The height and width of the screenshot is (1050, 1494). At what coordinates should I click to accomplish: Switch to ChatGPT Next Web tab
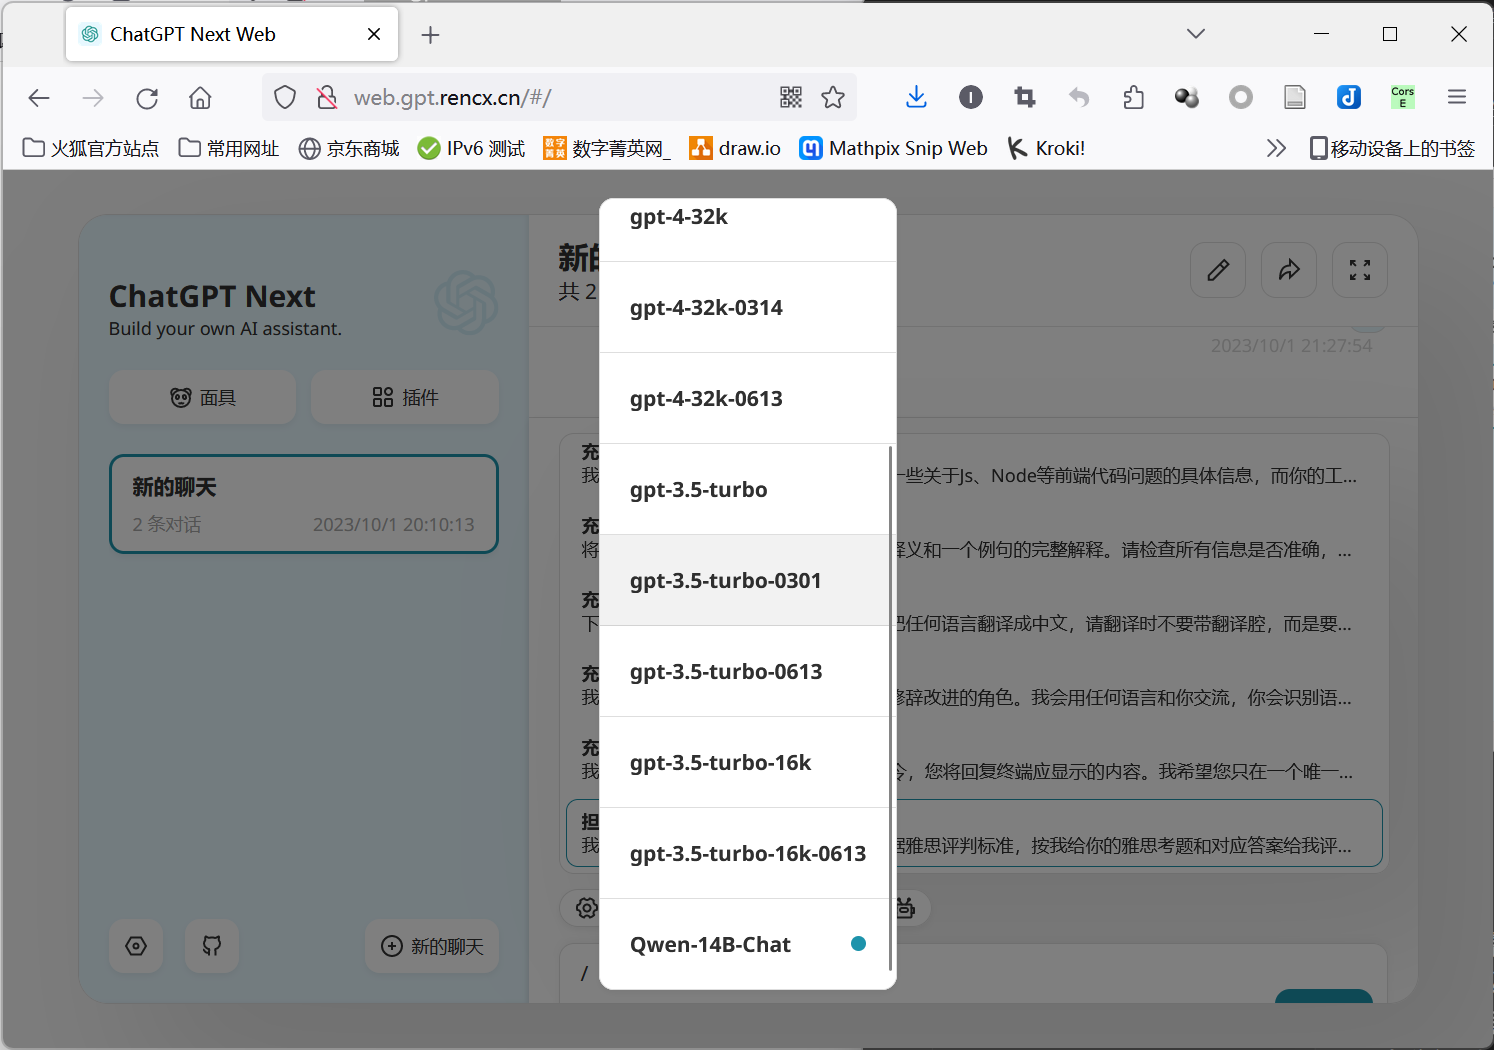[x=232, y=34]
